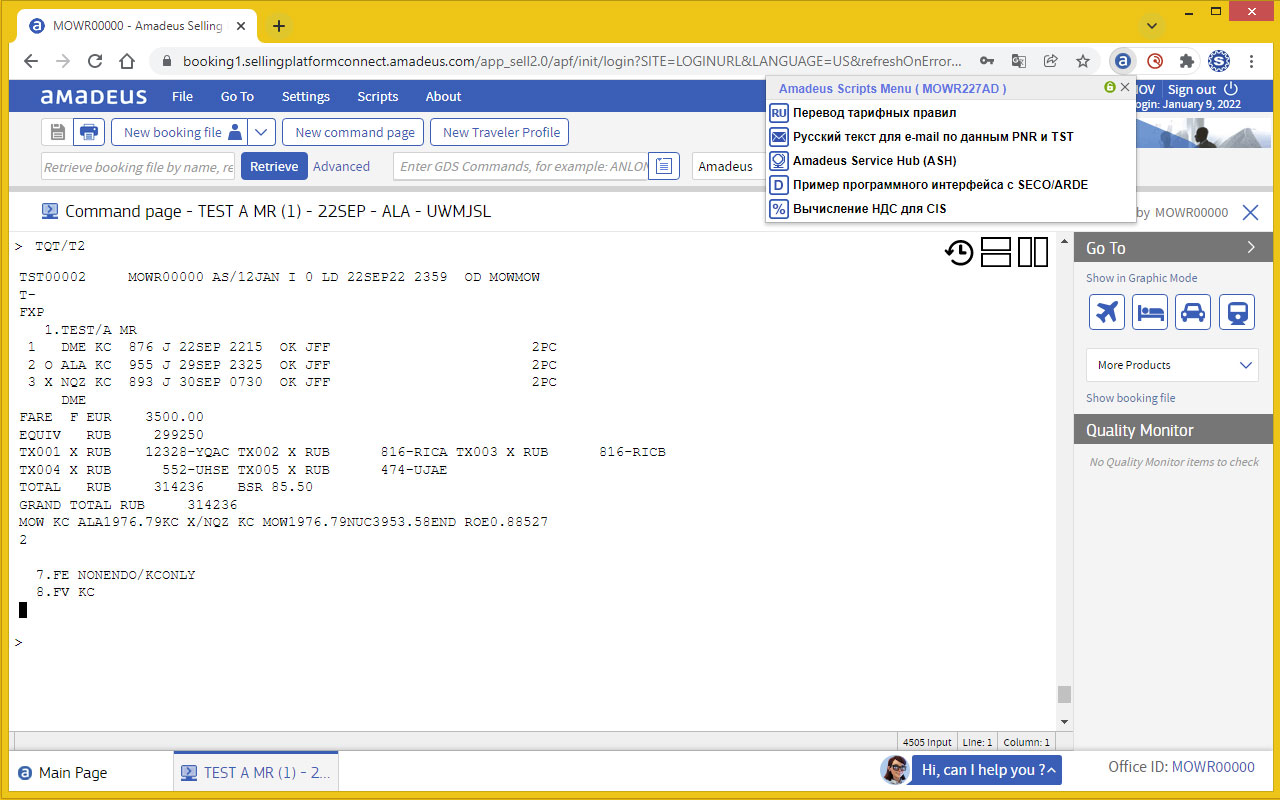1280x800 pixels.
Task: Click the chat assistant avatar icon
Action: (x=895, y=769)
